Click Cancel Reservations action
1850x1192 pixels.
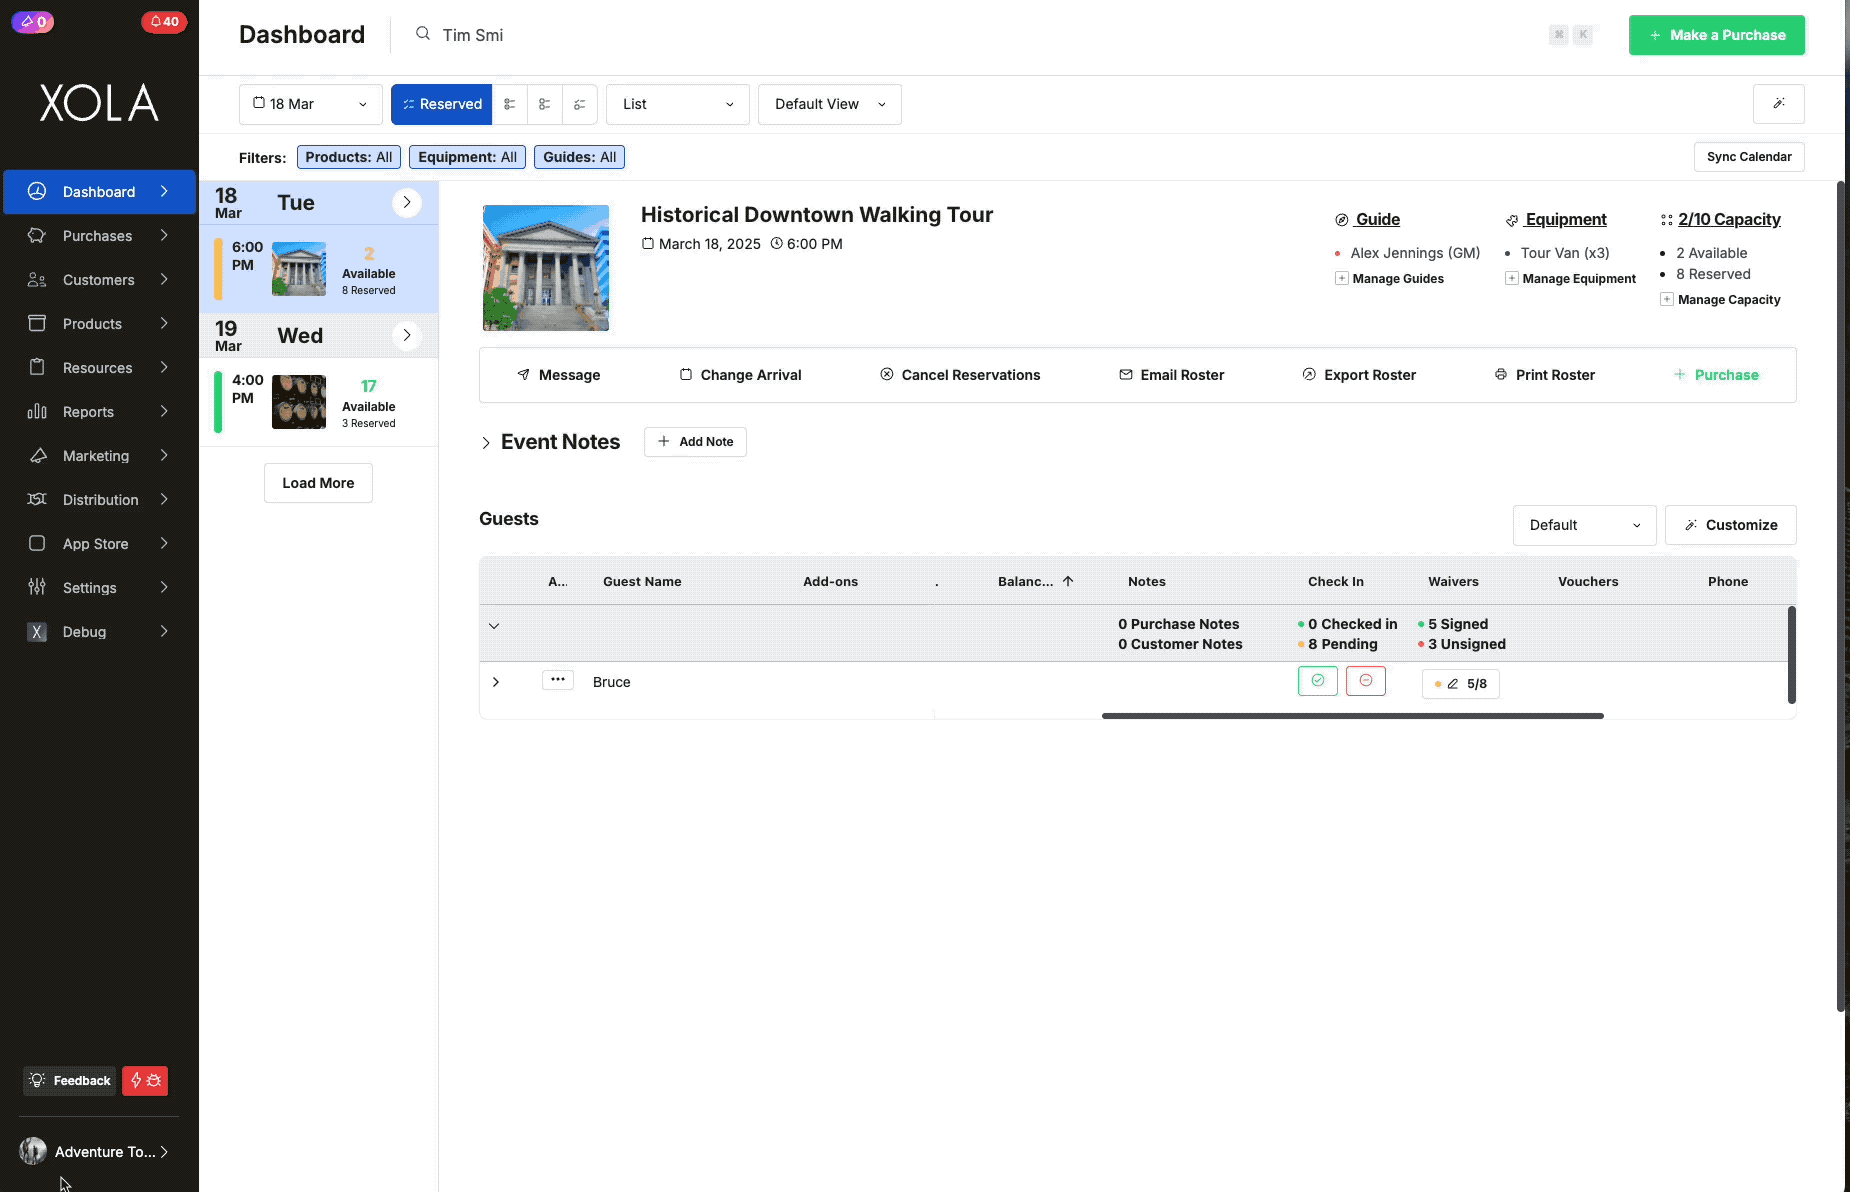coord(960,375)
